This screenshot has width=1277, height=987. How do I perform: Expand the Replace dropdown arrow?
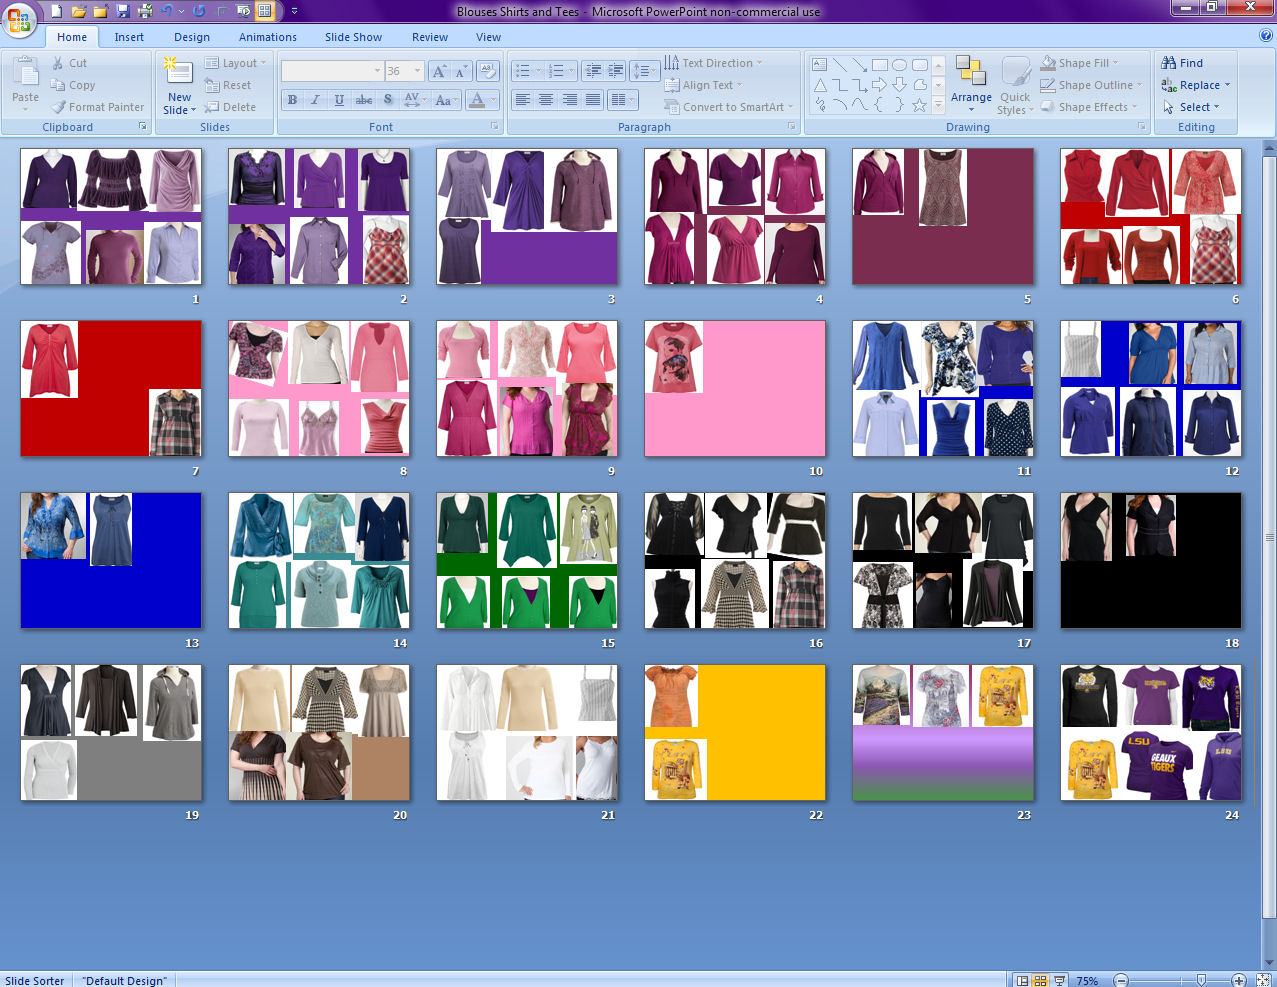(1227, 85)
